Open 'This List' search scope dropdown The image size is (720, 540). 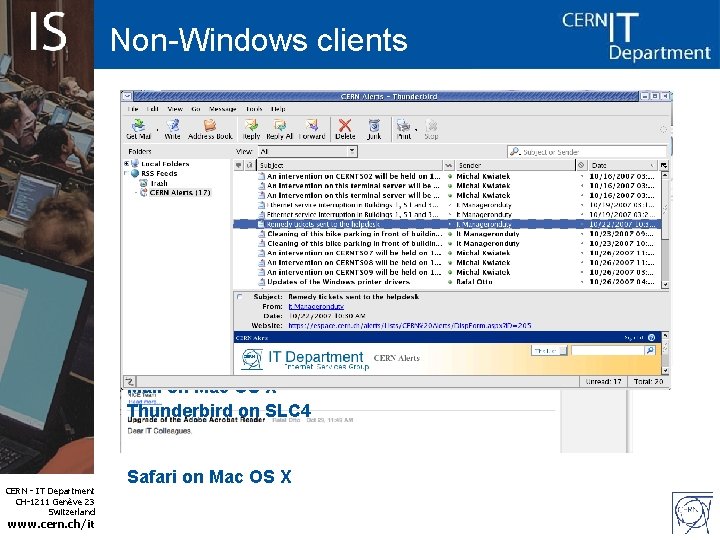549,351
